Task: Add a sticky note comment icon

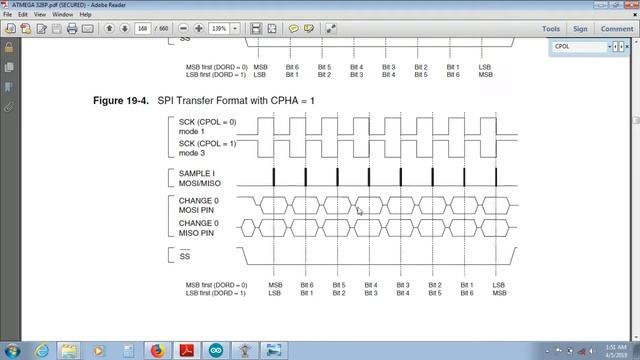Action: click(x=293, y=29)
